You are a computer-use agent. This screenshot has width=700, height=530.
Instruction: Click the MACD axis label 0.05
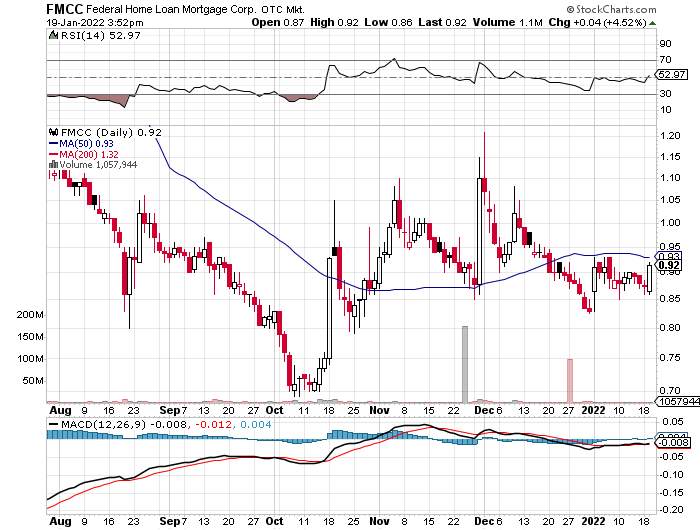(x=672, y=422)
